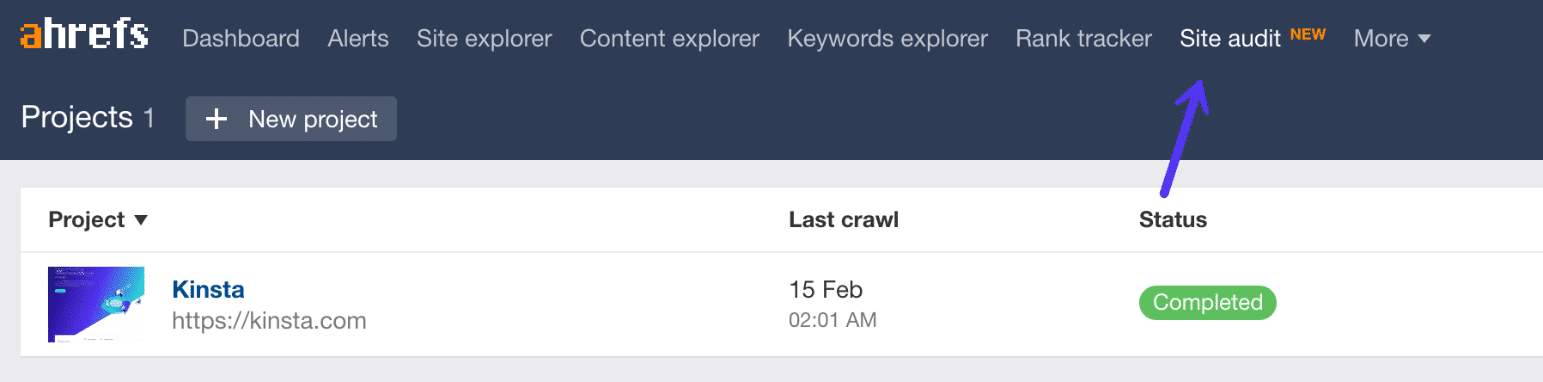This screenshot has height=382, width=1543.
Task: Click the New project button
Action: click(291, 119)
